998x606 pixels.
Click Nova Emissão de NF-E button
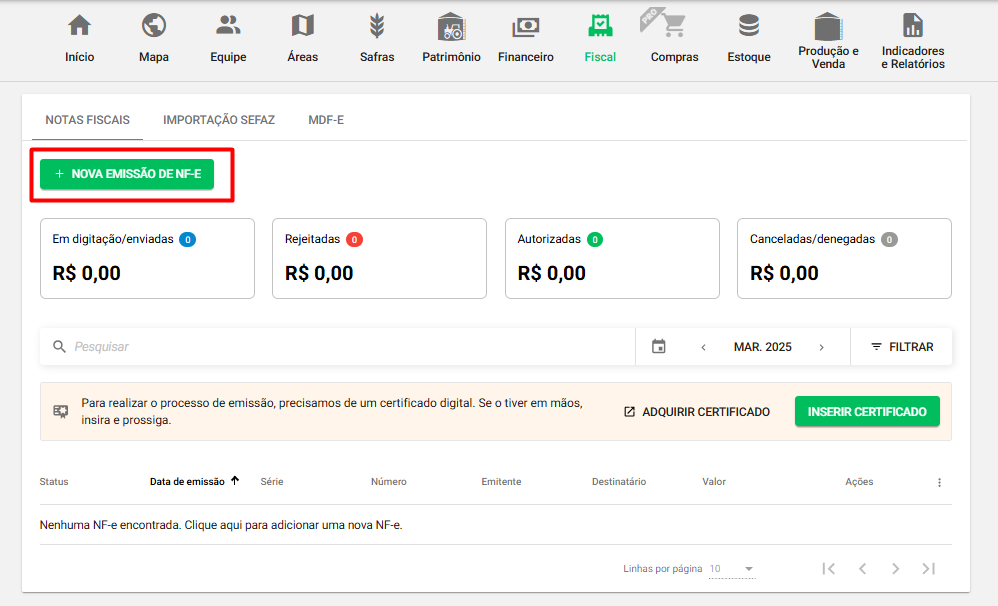click(x=127, y=174)
